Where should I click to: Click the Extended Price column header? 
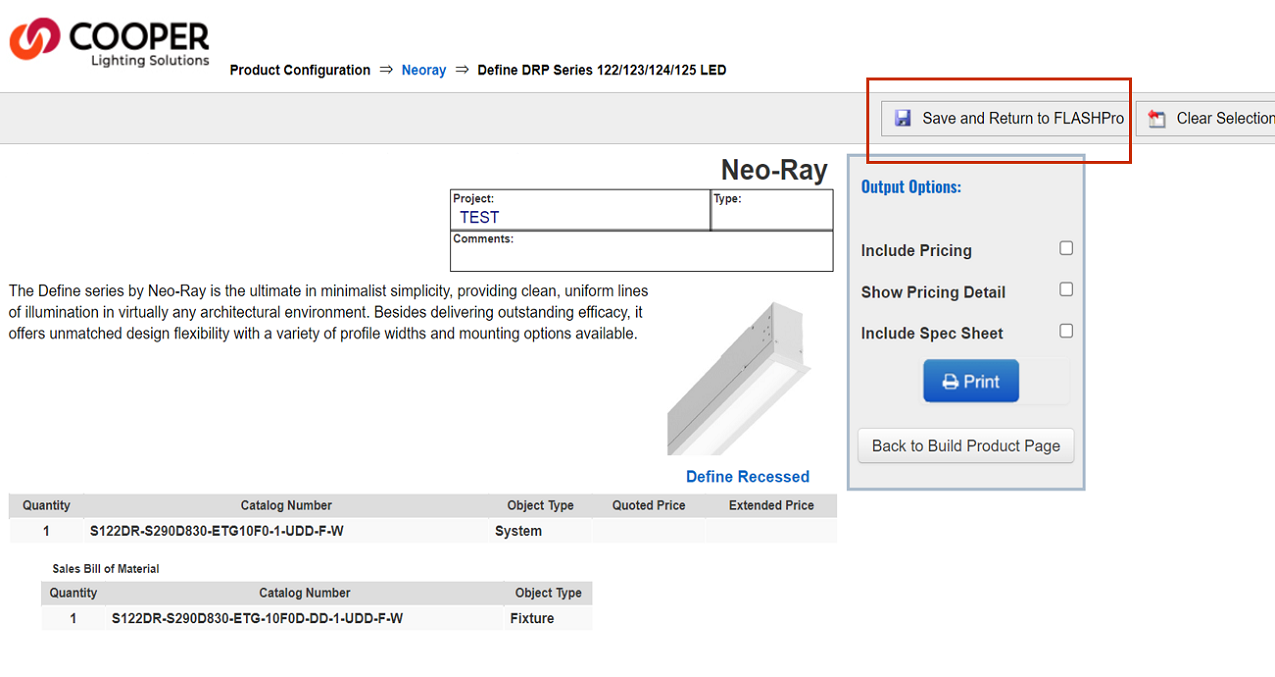[771, 505]
